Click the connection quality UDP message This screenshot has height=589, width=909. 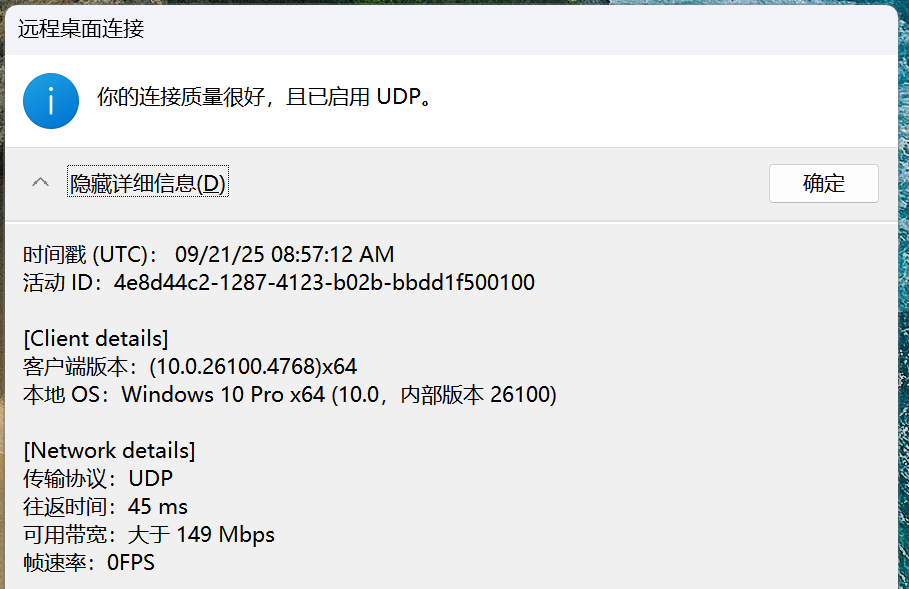(265, 98)
